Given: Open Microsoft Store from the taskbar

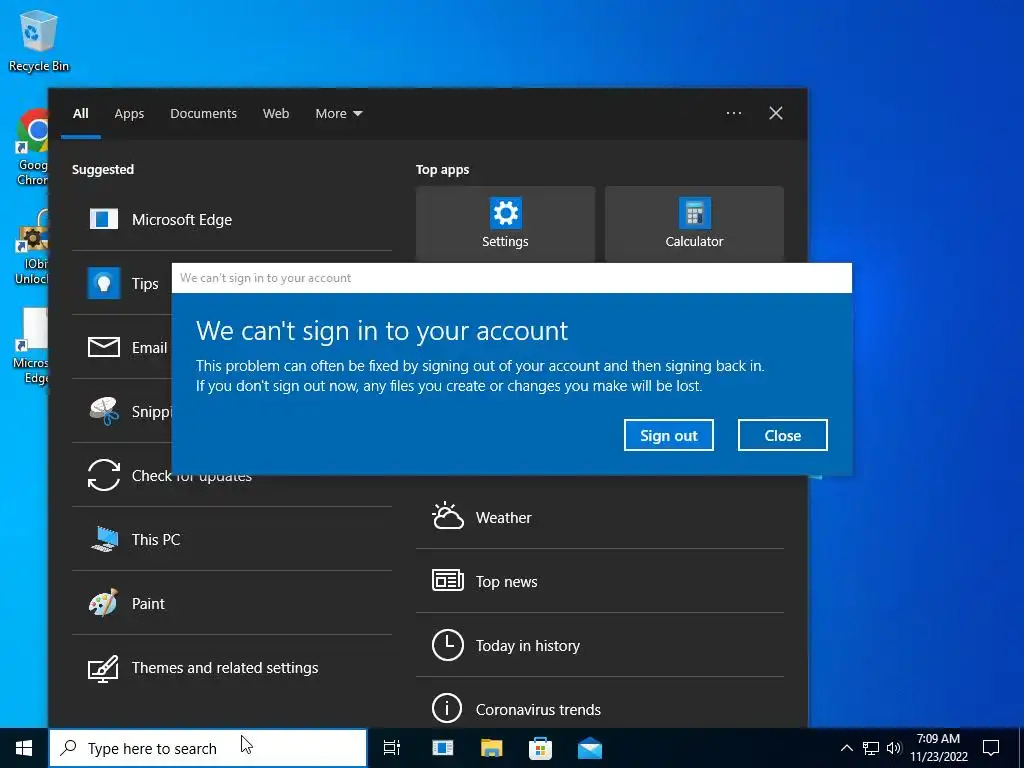Looking at the screenshot, I should [x=540, y=748].
